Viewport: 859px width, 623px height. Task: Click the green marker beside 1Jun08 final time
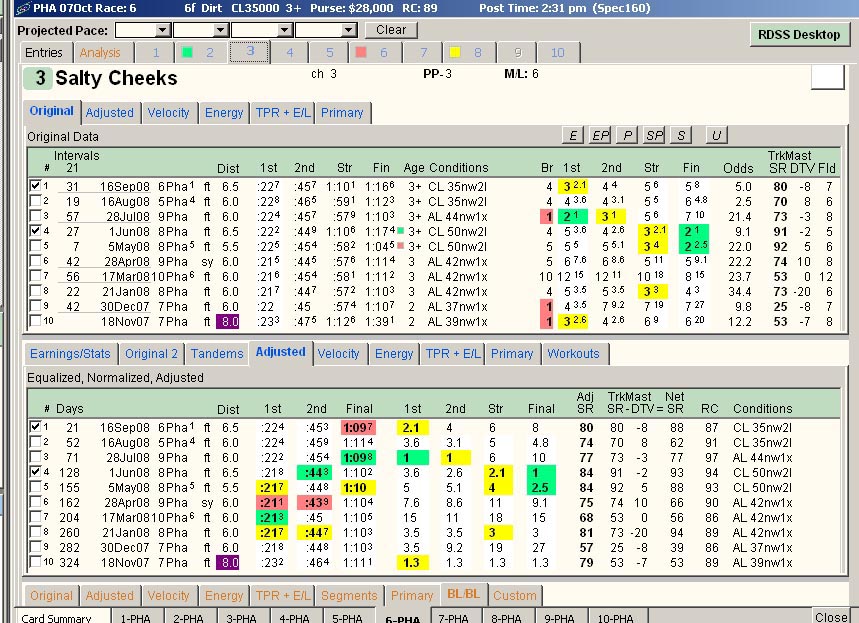coord(400,231)
